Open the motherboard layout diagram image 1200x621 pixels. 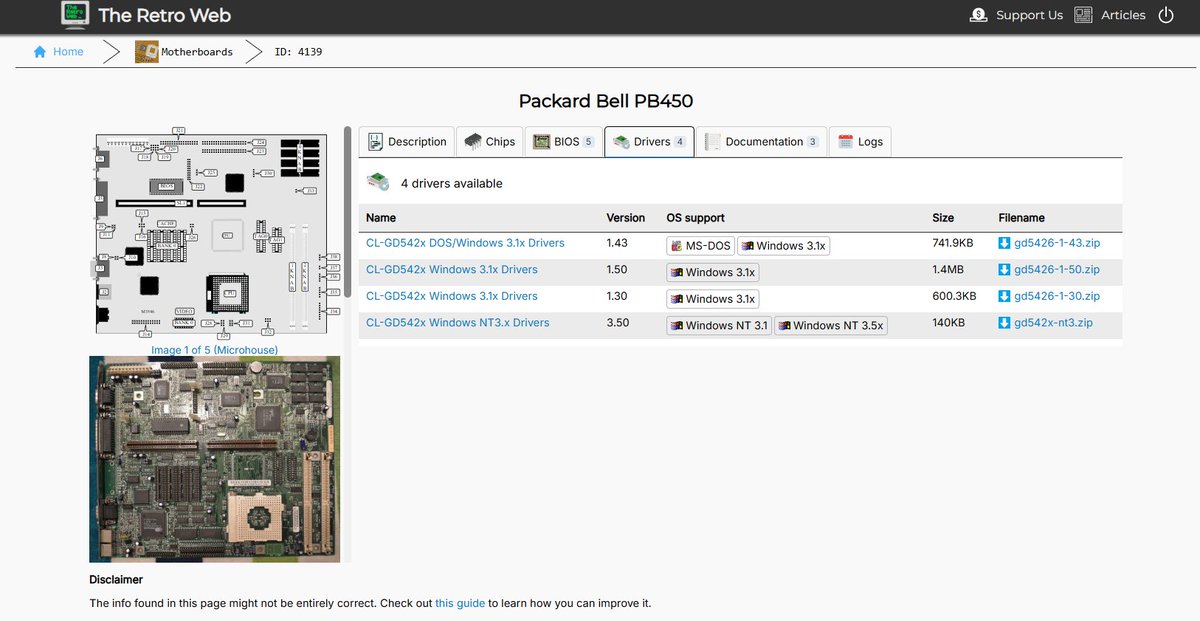coord(214,234)
